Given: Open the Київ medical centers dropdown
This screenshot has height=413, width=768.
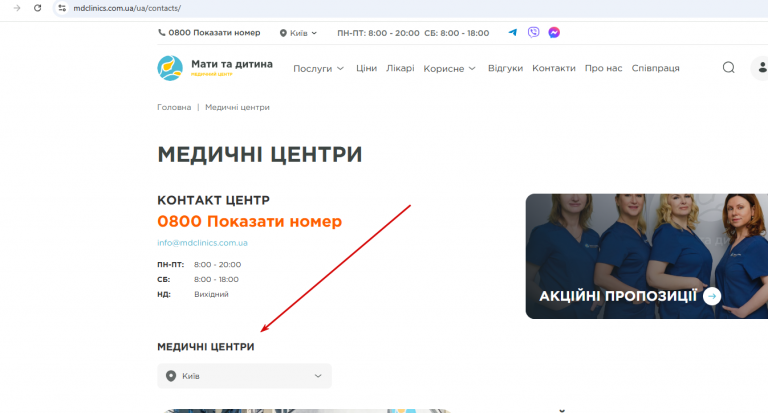Looking at the screenshot, I should click(x=244, y=376).
